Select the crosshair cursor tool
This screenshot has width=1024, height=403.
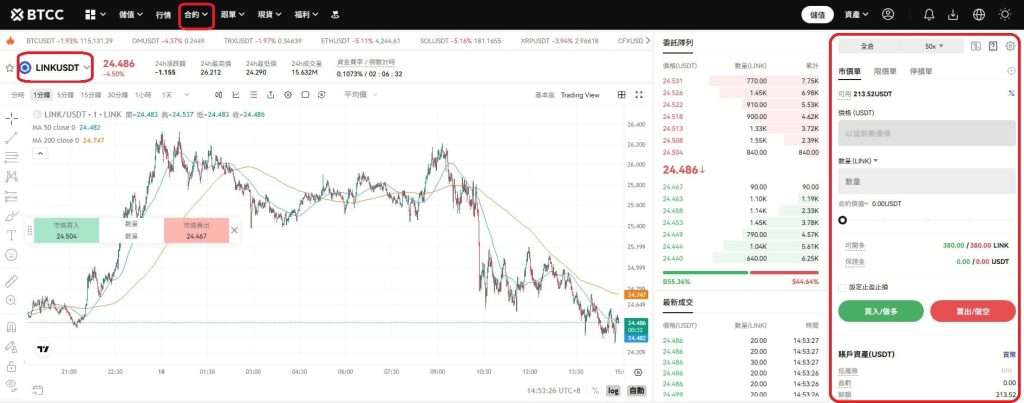pyautogui.click(x=12, y=119)
